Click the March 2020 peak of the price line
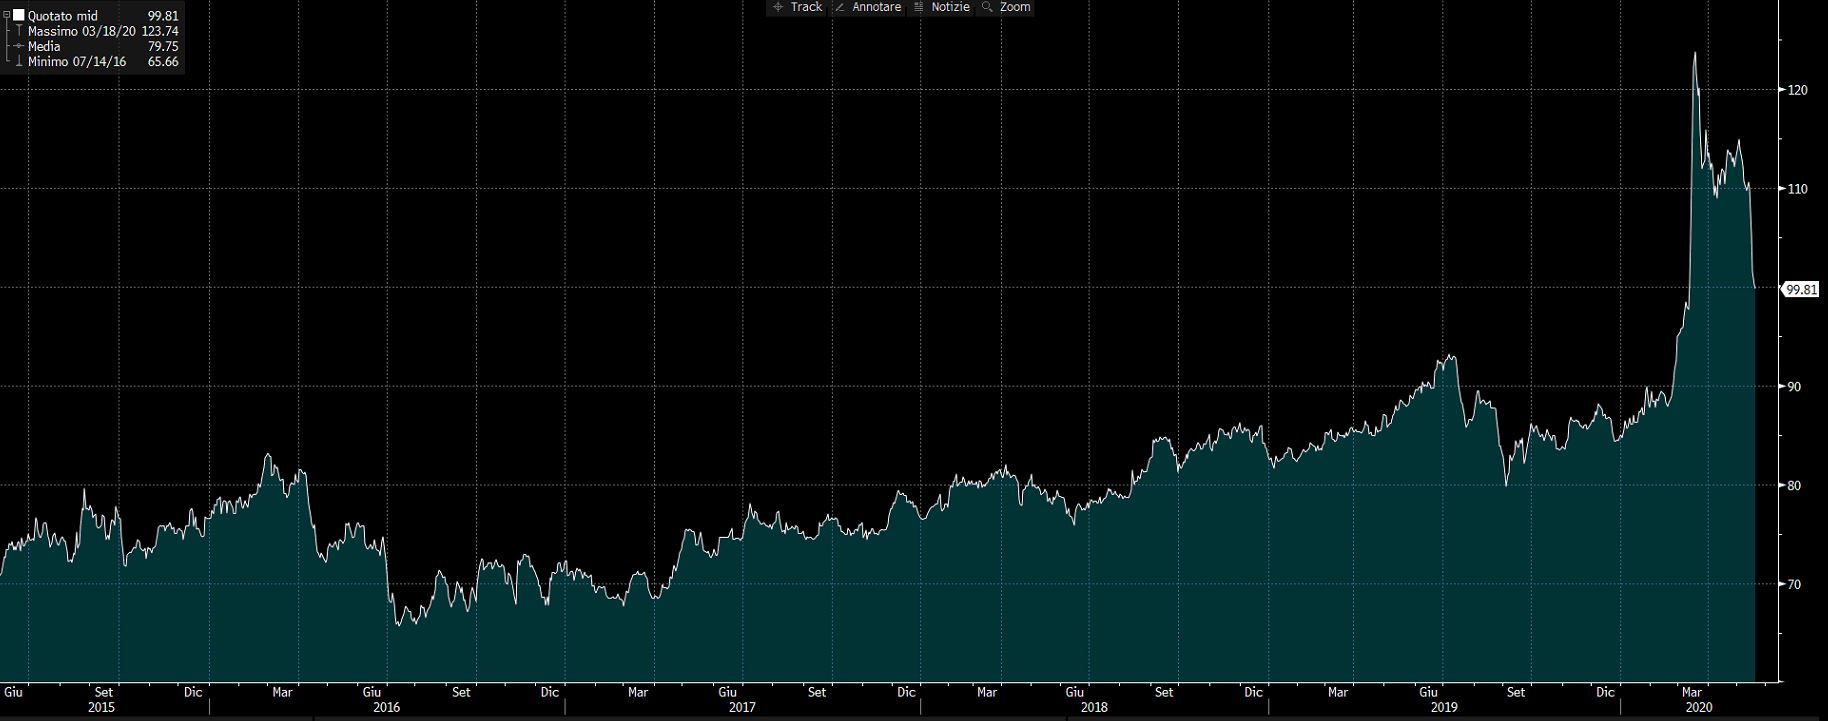Screen dimensions: 1828x721 1694,53
